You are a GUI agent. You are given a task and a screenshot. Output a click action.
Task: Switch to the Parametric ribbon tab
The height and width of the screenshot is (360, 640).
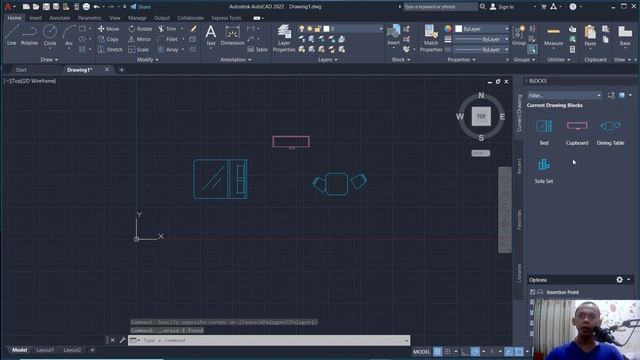89,18
